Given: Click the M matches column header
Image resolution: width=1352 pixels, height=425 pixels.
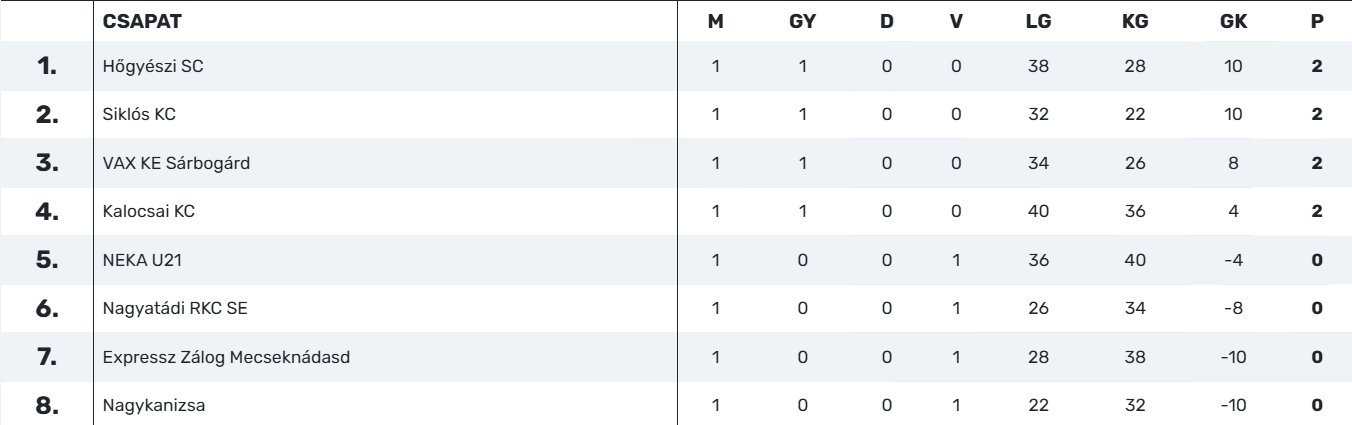Looking at the screenshot, I should pyautogui.click(x=715, y=20).
